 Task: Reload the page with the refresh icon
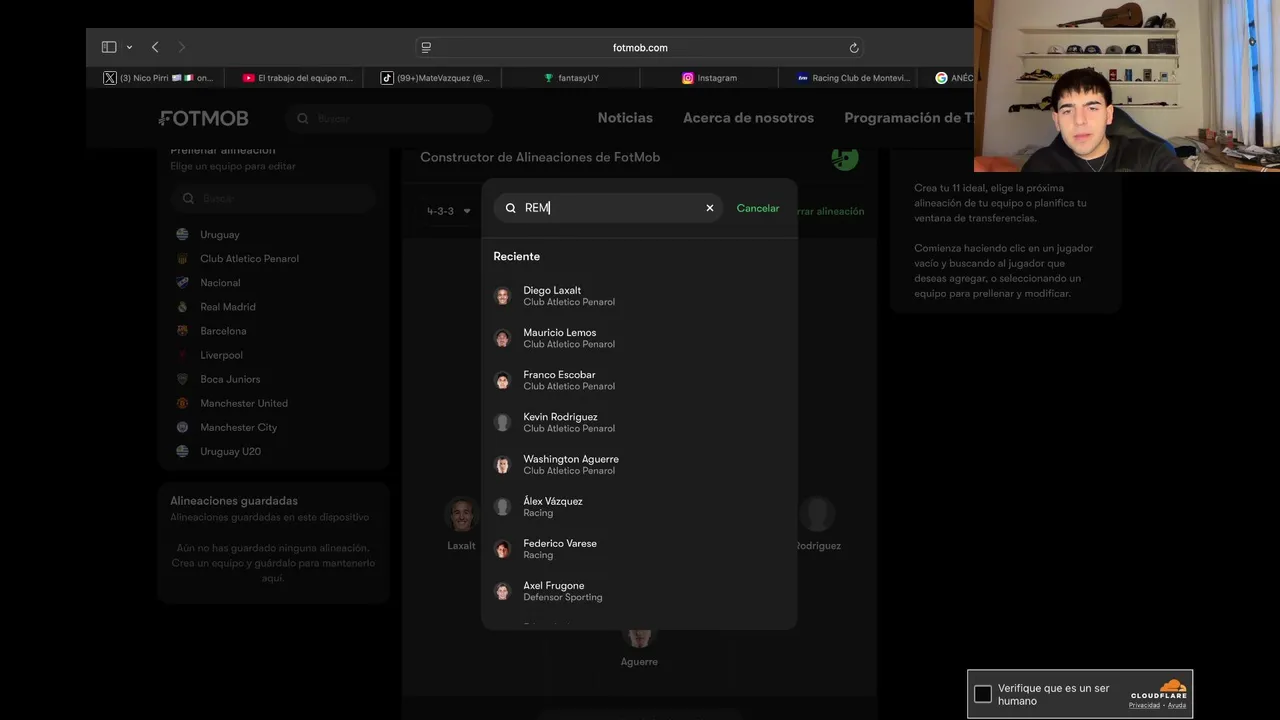pos(854,47)
